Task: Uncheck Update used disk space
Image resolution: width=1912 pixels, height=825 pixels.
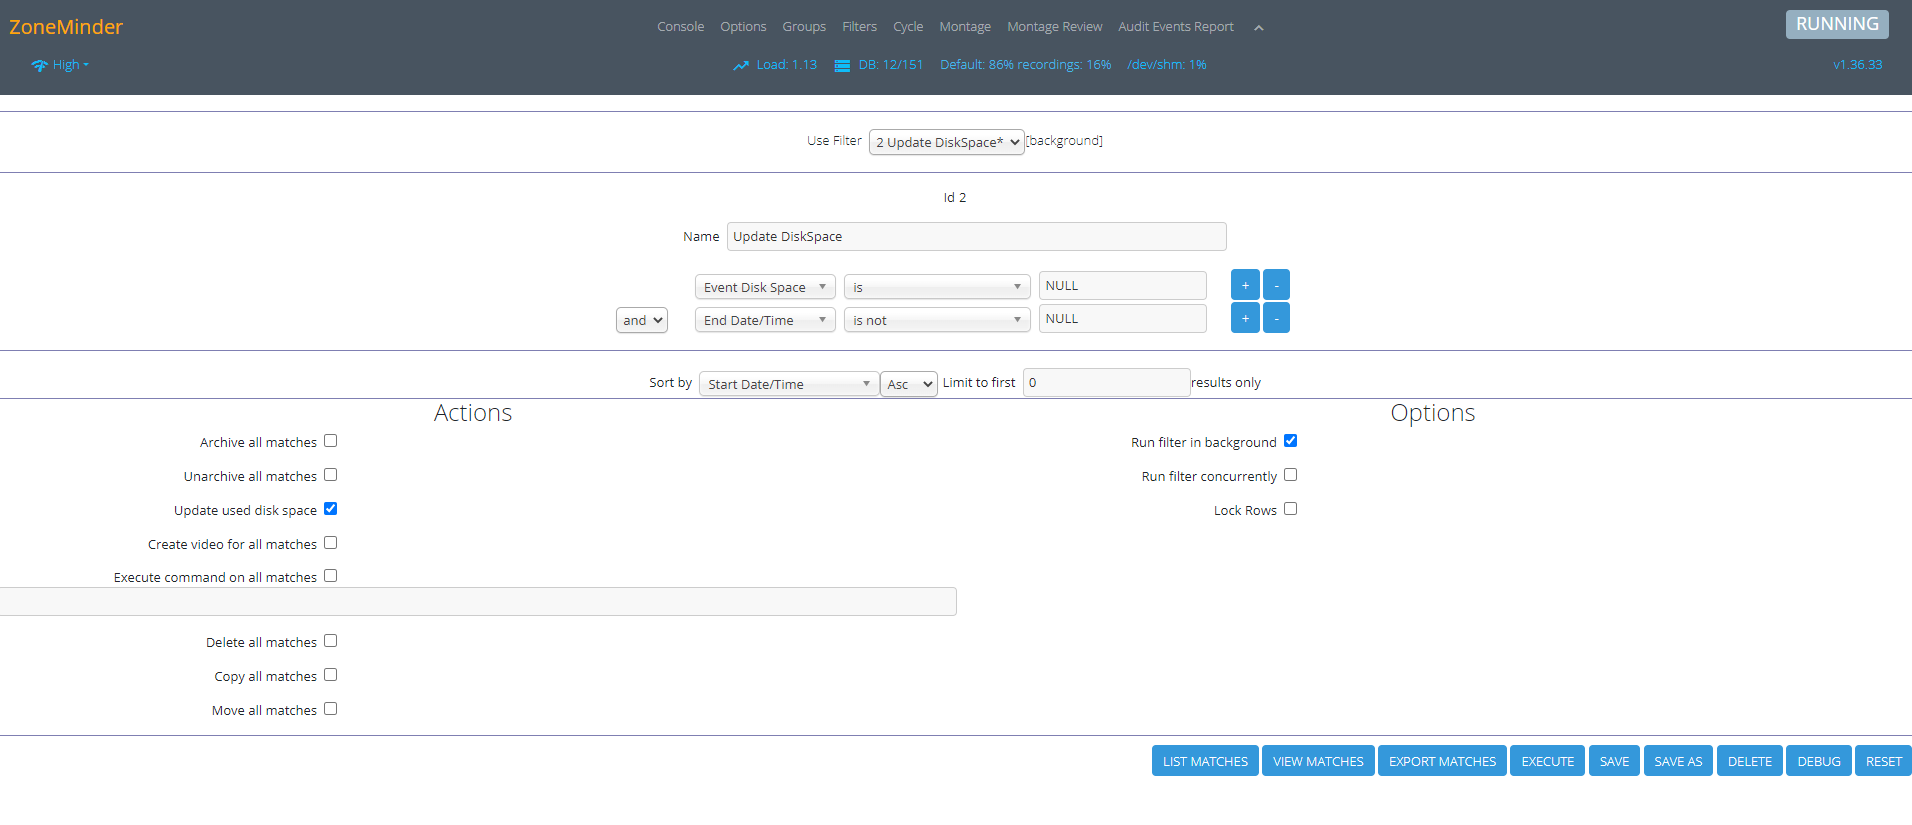Action: (331, 509)
